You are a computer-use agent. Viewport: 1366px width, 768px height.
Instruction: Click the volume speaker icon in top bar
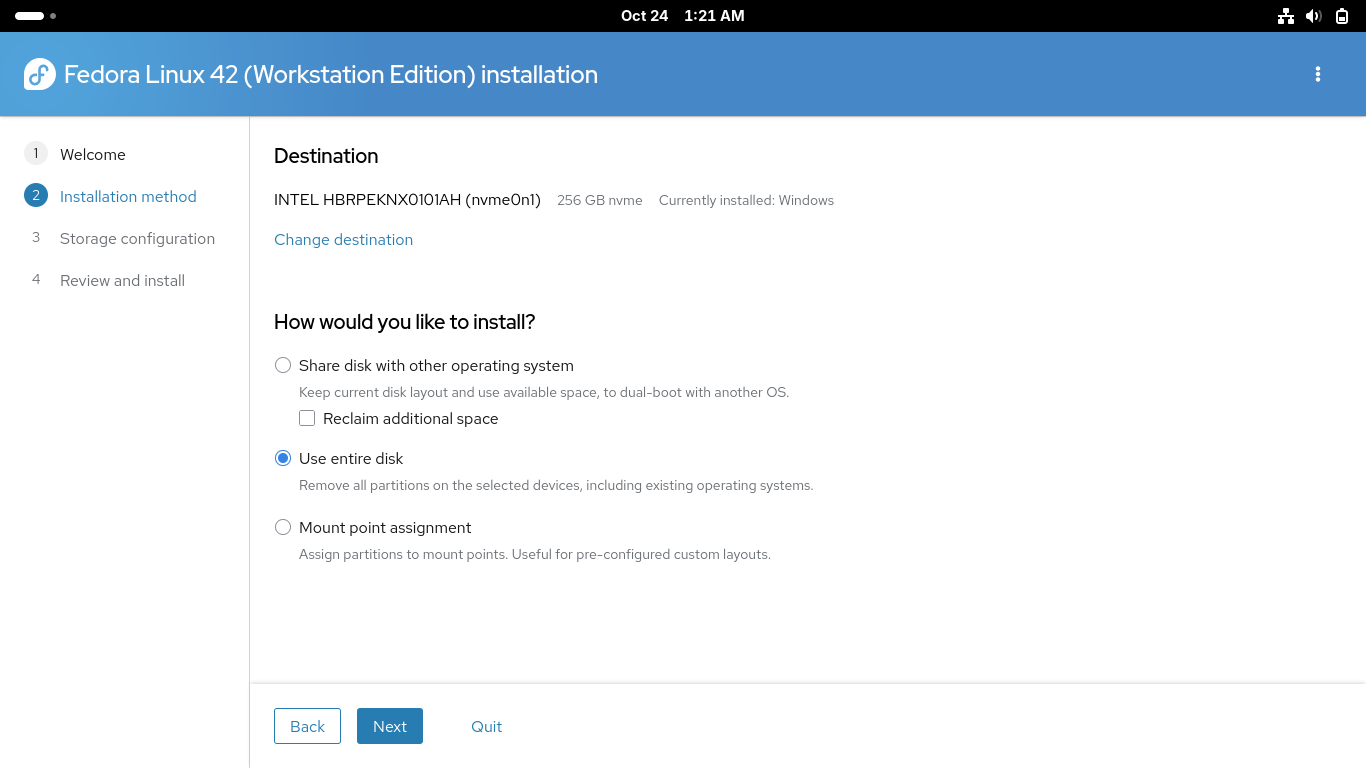(x=1314, y=16)
